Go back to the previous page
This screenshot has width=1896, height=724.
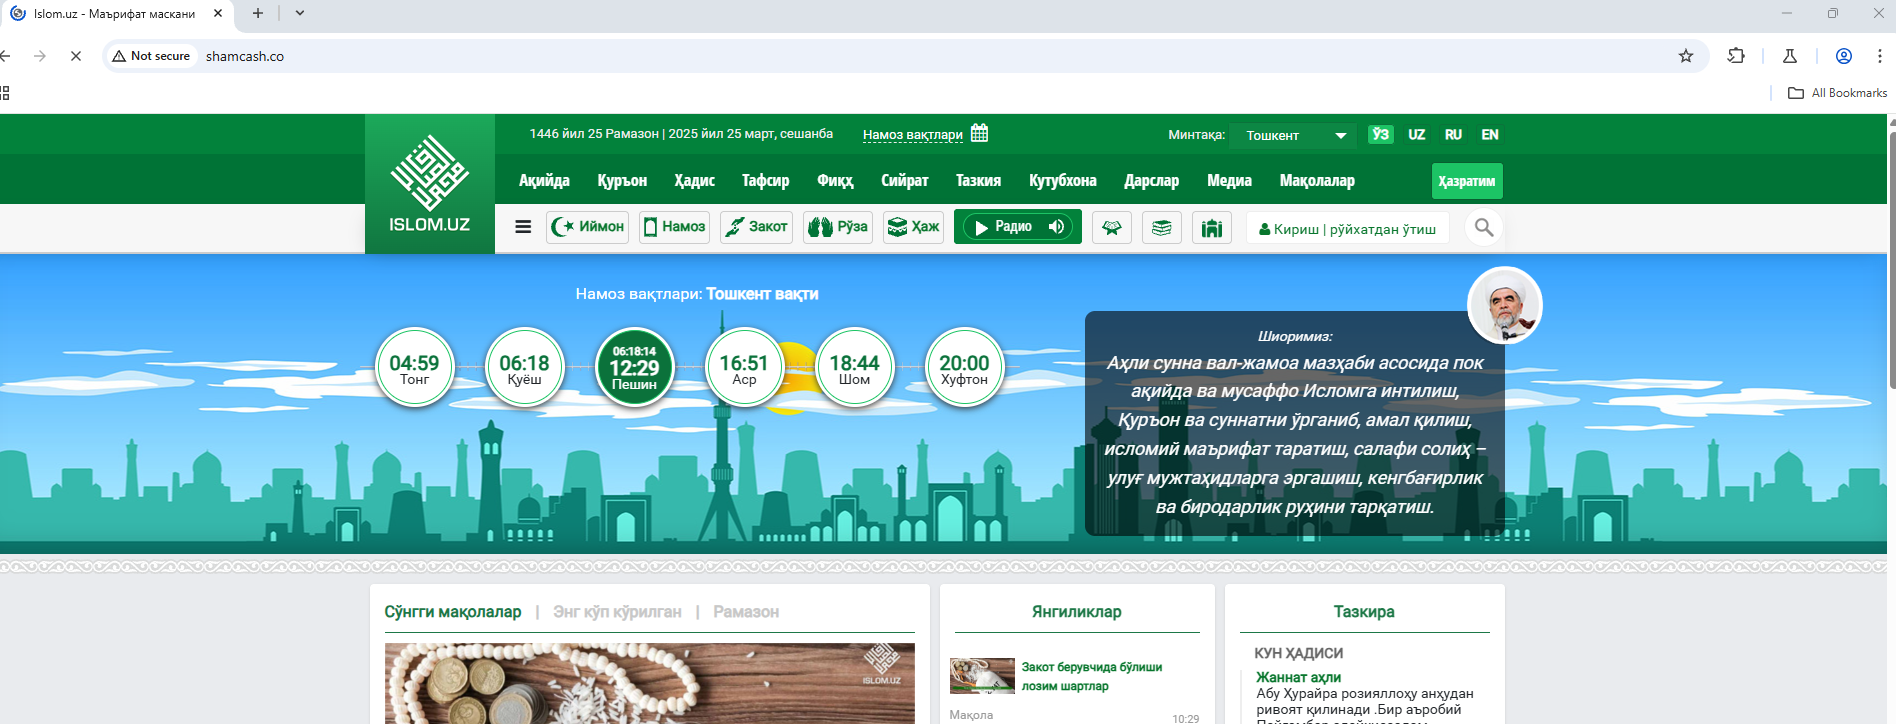click(x=5, y=56)
